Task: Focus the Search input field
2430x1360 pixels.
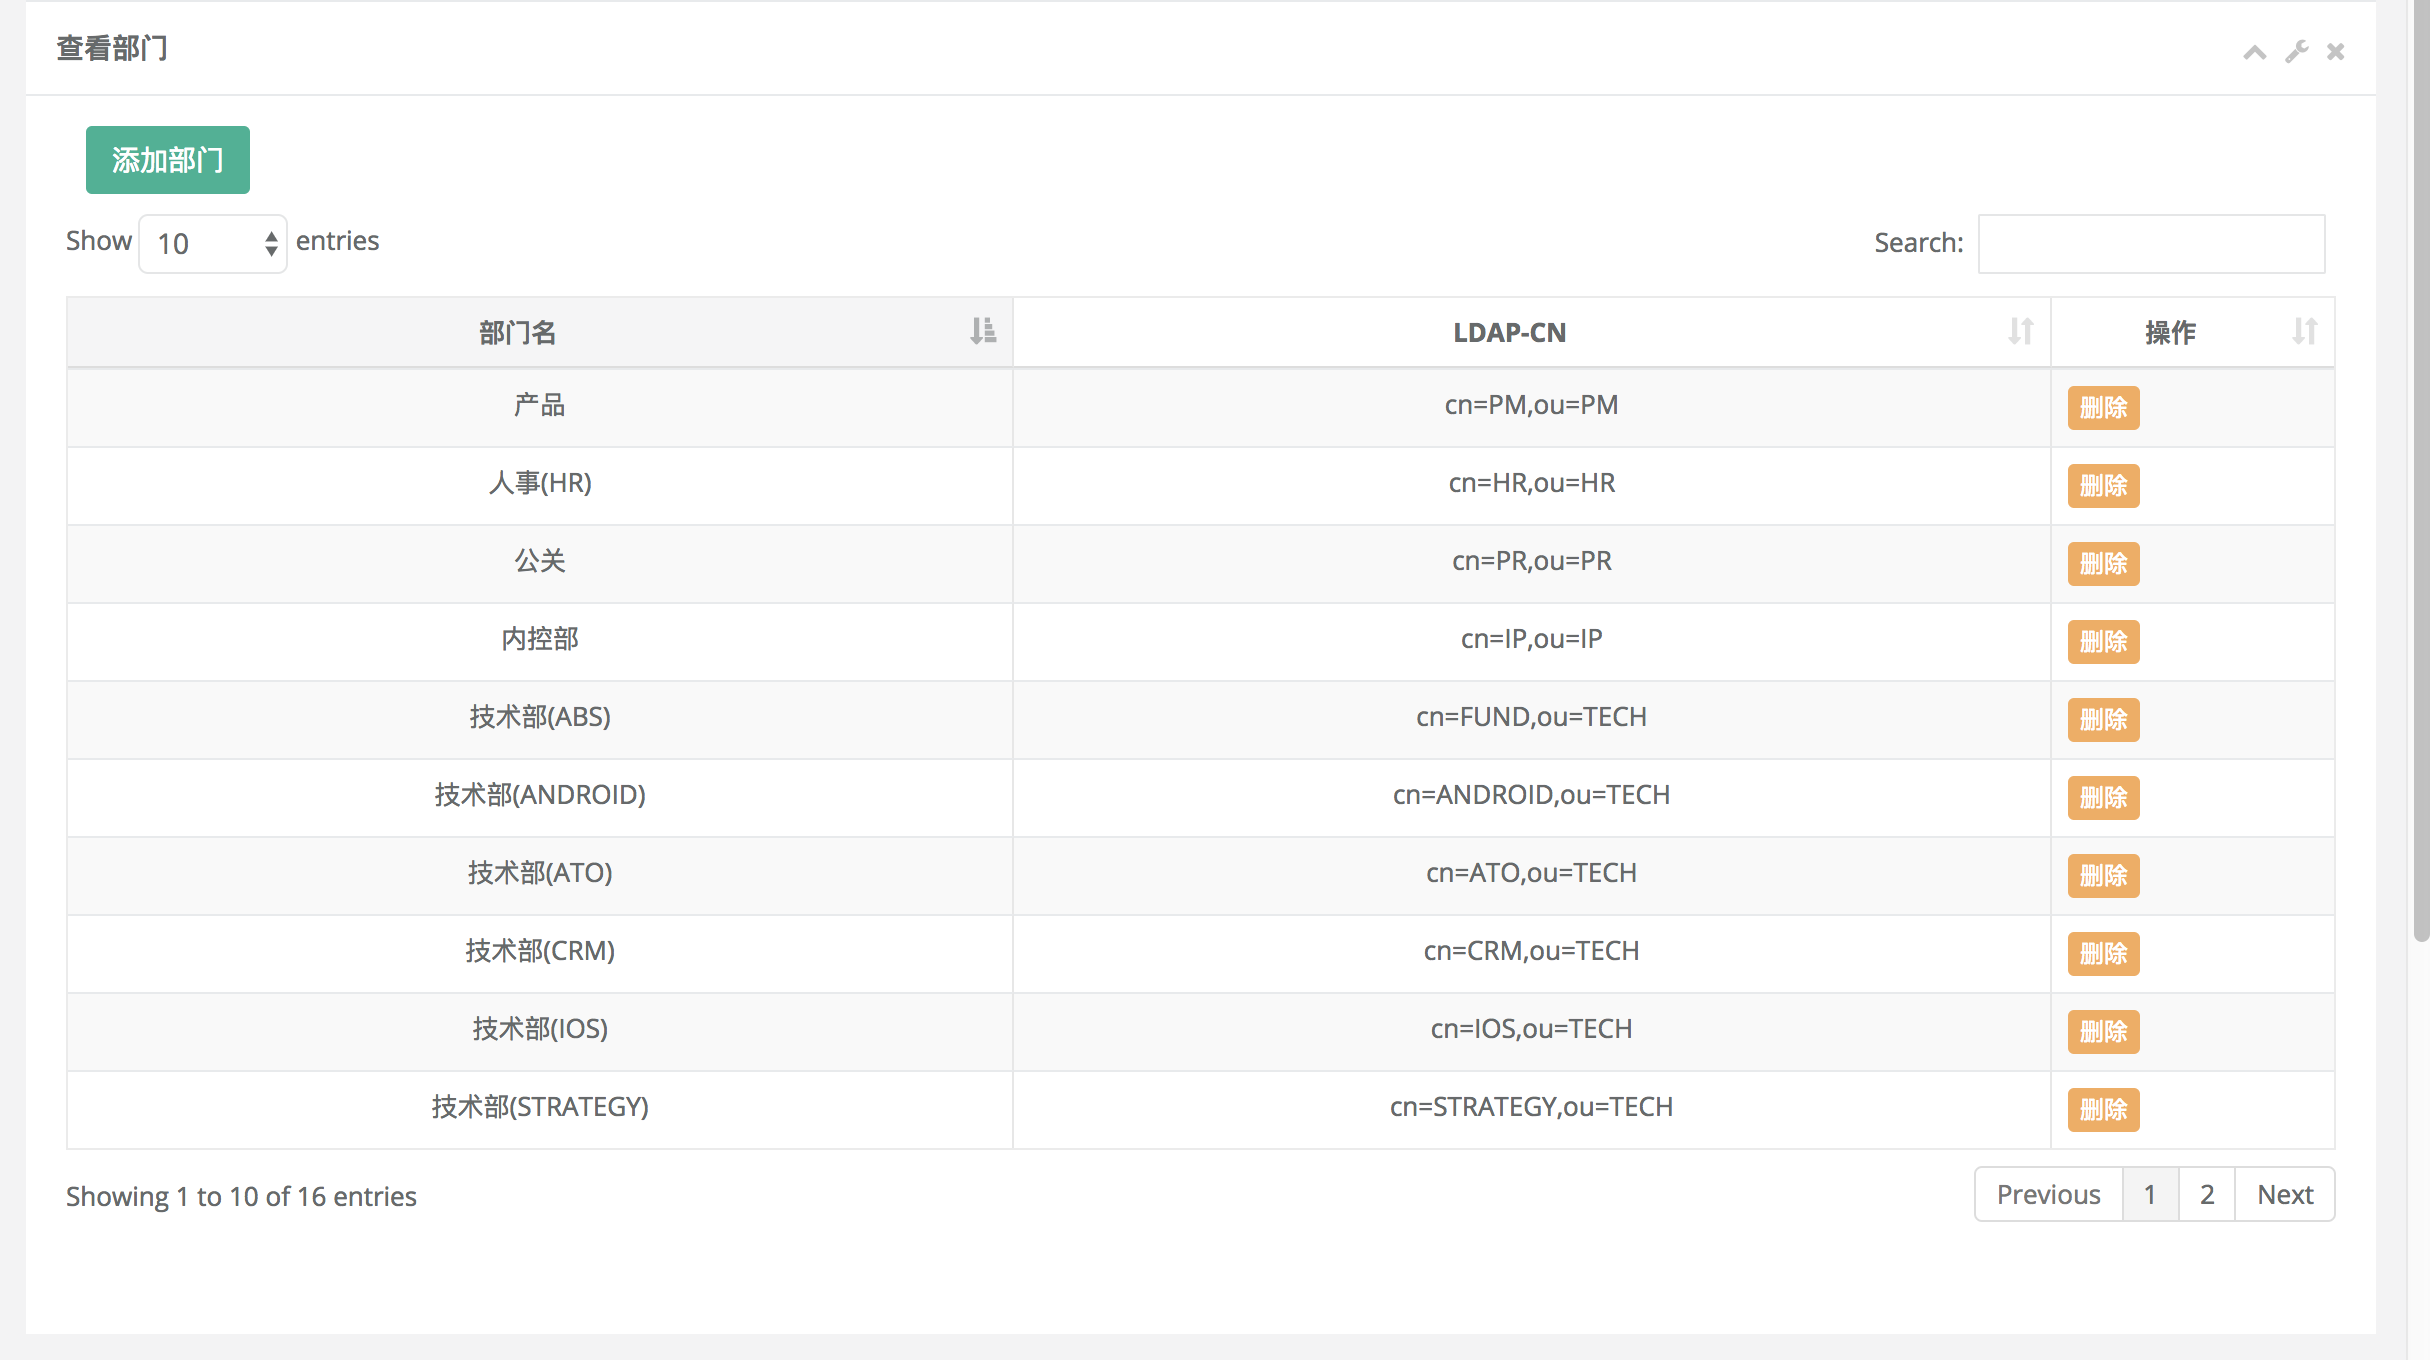Action: click(2151, 244)
